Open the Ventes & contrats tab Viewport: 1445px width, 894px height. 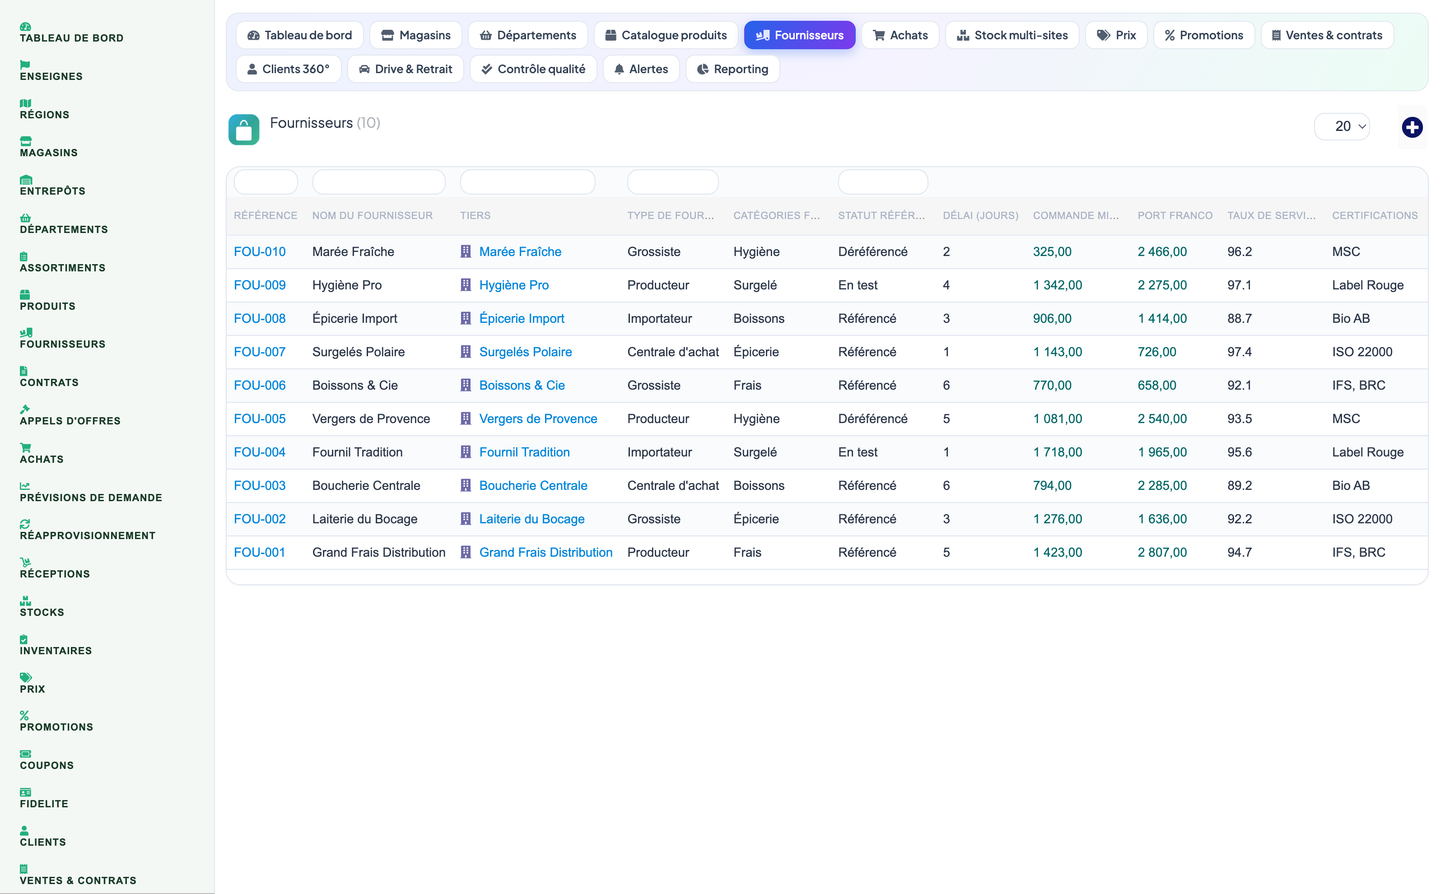pyautogui.click(x=1327, y=35)
